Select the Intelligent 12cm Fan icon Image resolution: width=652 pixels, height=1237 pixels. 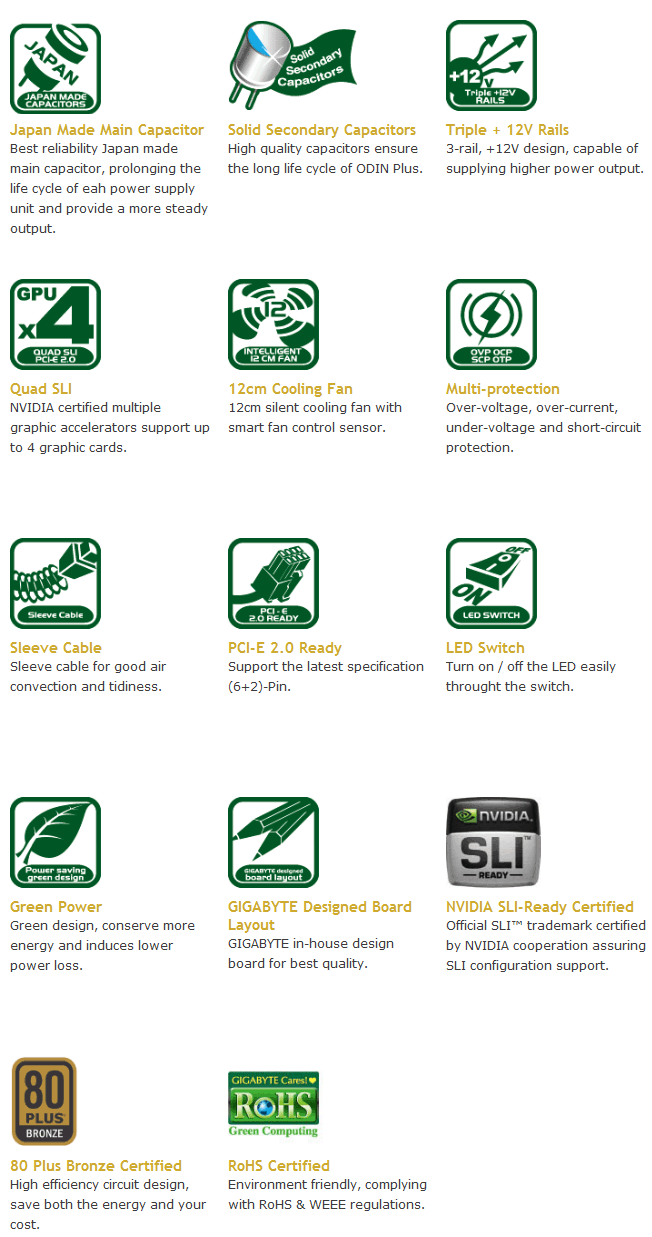click(x=273, y=325)
